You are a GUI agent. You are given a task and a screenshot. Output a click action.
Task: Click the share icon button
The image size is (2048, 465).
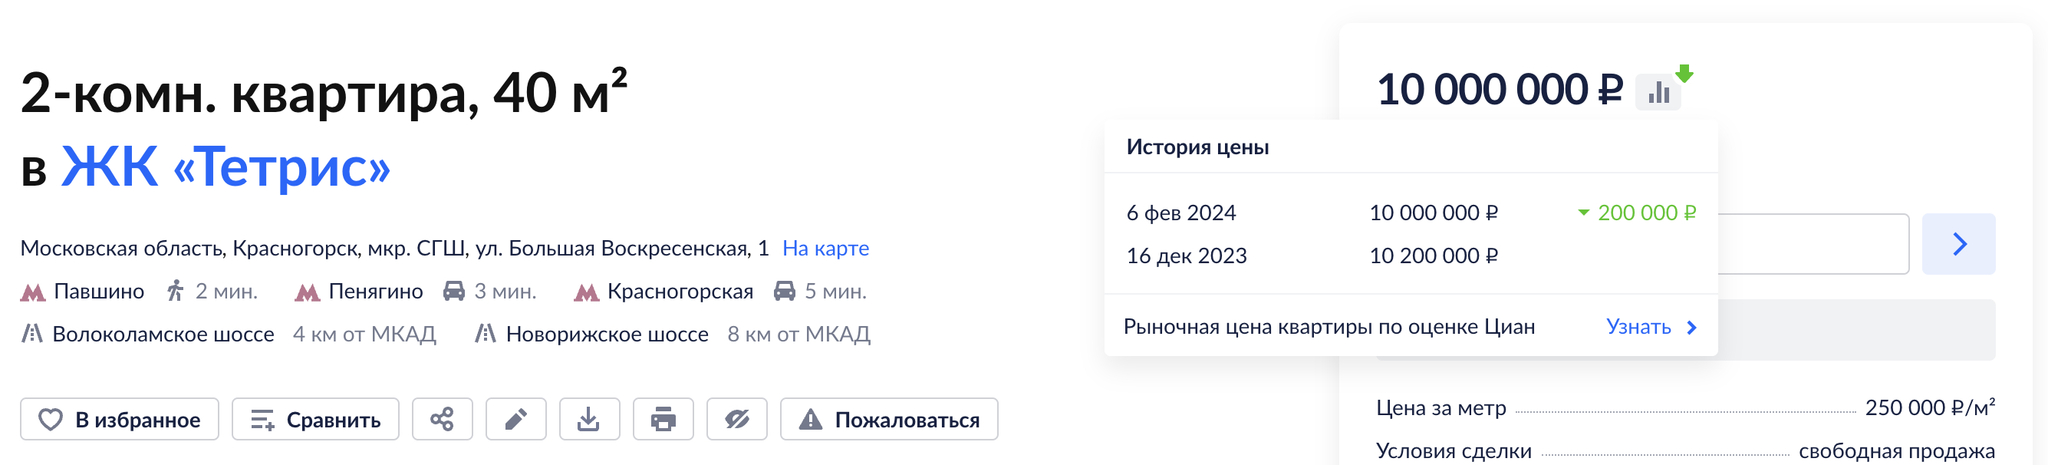click(x=442, y=419)
